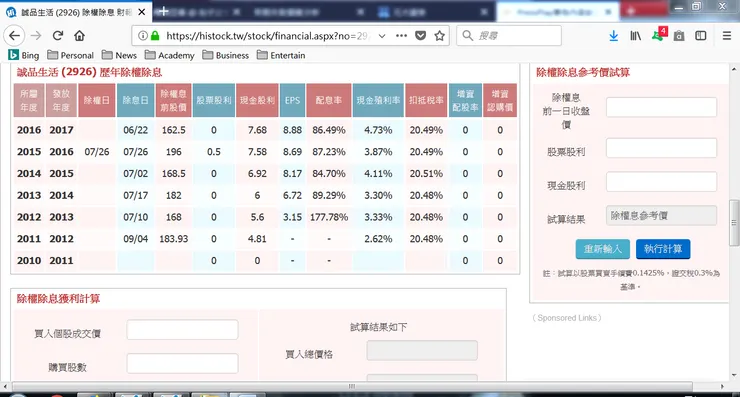Click the 177.78% payout ratio cell
Viewport: 740px width, 397px height.
click(x=329, y=217)
